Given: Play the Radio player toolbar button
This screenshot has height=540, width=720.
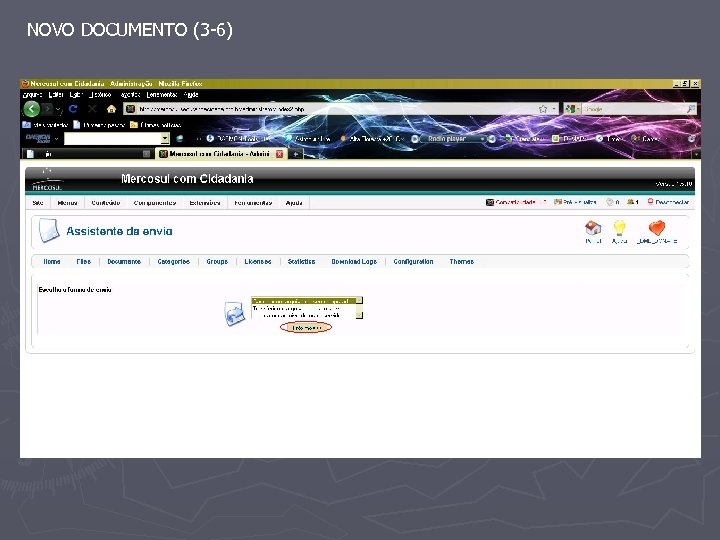Looking at the screenshot, I should 415,139.
